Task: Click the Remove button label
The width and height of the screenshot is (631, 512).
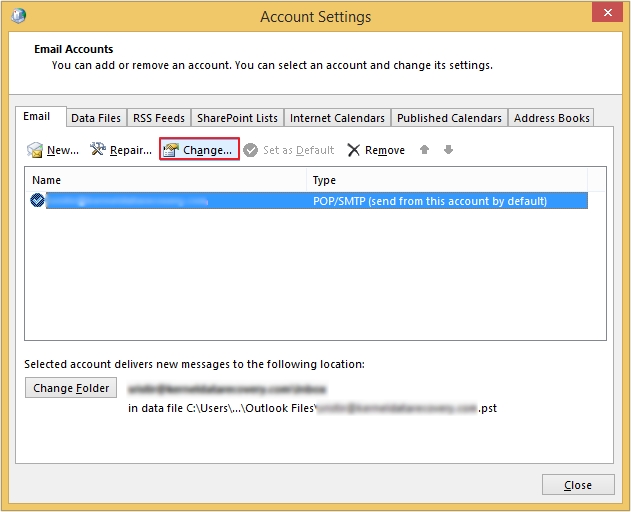Action: point(385,150)
